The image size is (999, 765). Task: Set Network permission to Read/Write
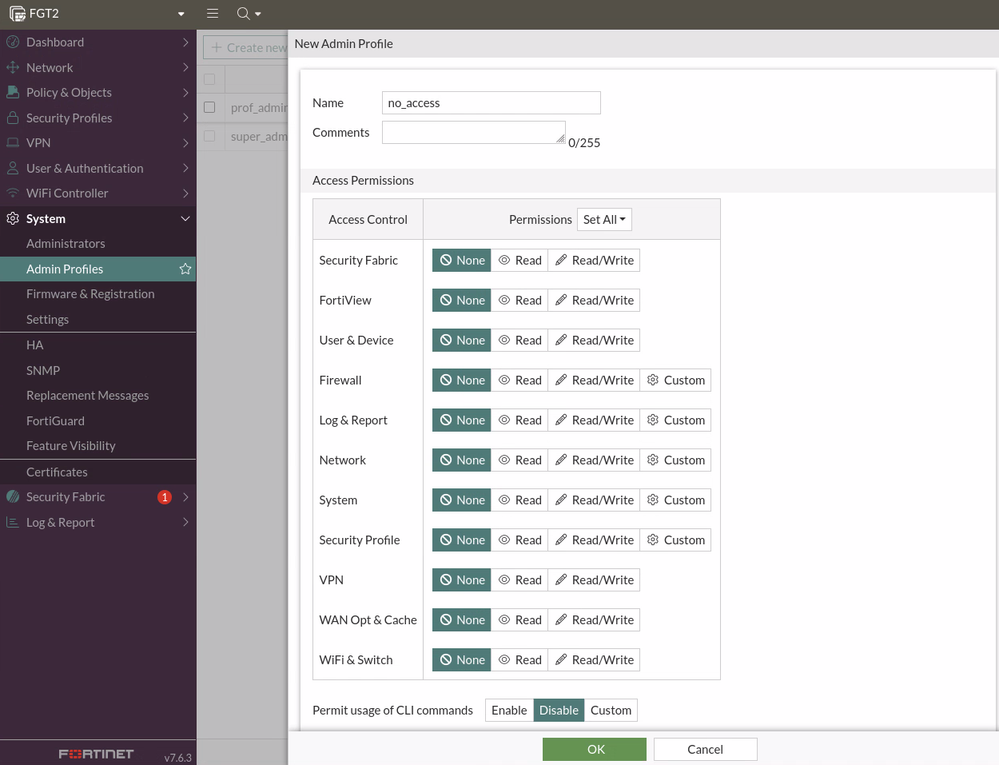pos(594,460)
